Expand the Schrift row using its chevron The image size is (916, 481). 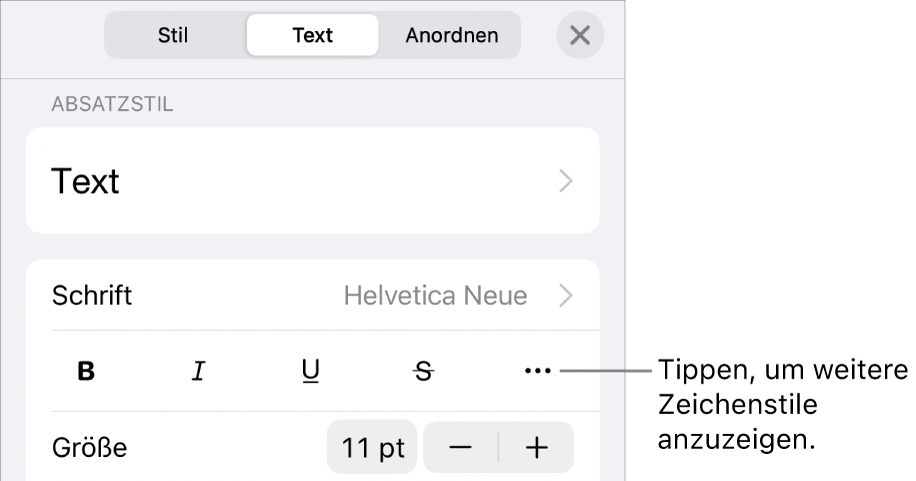(566, 296)
